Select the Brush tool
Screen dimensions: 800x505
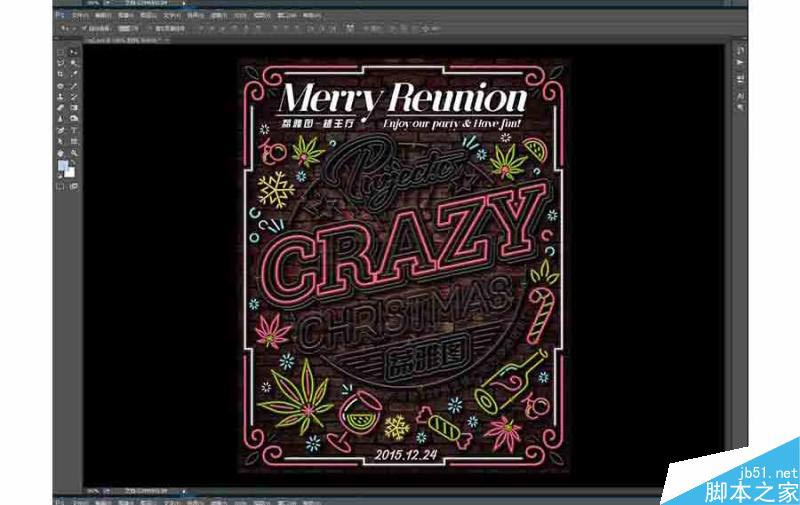[x=74, y=86]
